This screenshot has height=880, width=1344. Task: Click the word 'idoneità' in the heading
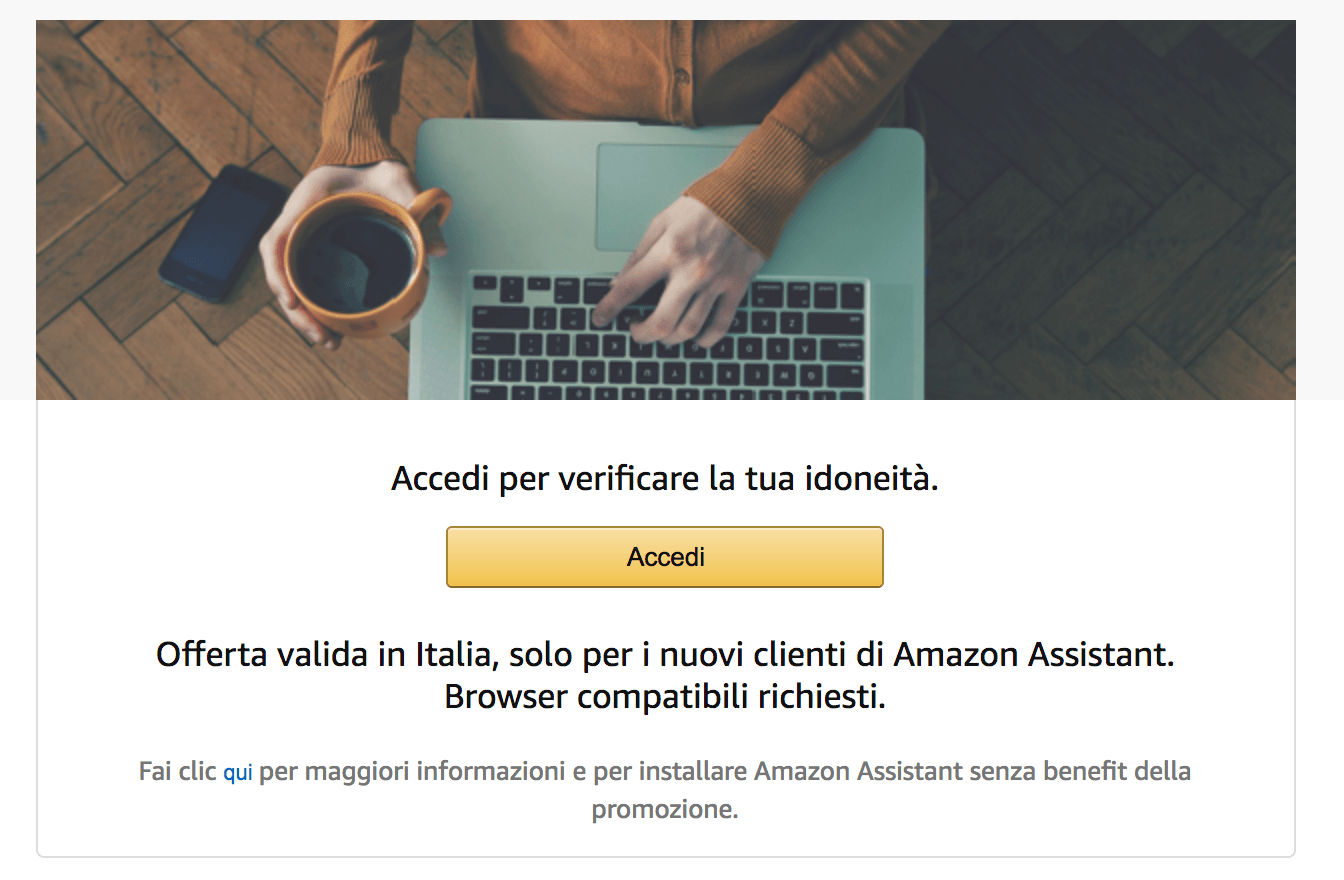coord(872,479)
